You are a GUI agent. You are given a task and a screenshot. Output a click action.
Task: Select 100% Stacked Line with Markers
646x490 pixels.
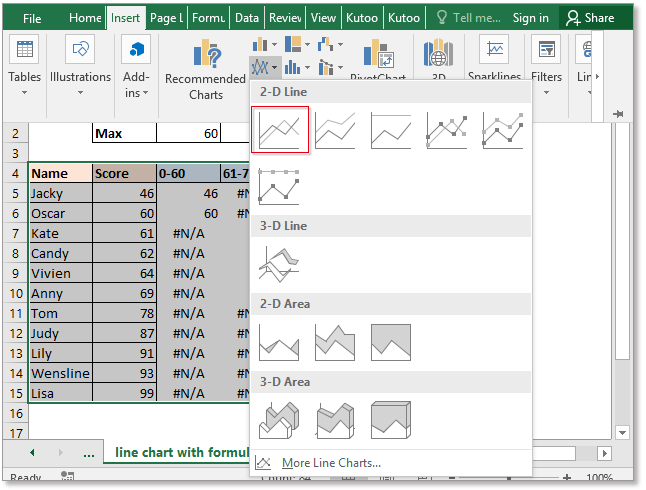click(279, 186)
